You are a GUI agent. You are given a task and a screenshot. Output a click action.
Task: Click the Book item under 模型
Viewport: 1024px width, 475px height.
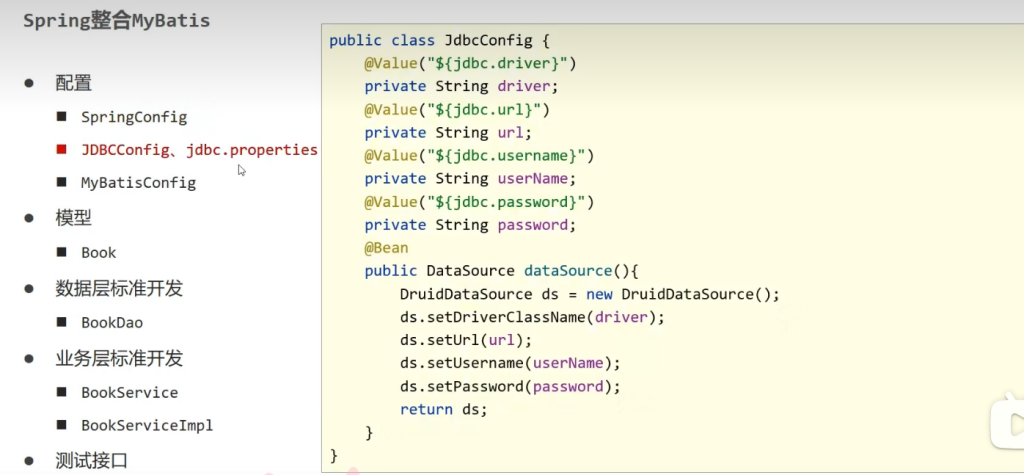click(99, 253)
